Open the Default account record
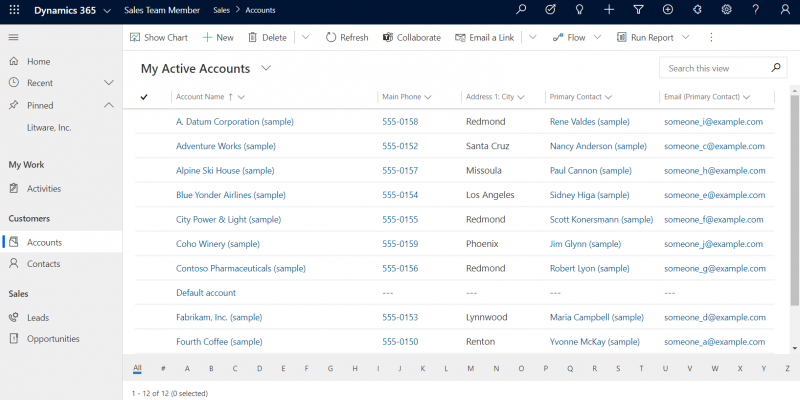The image size is (800, 400). [206, 293]
